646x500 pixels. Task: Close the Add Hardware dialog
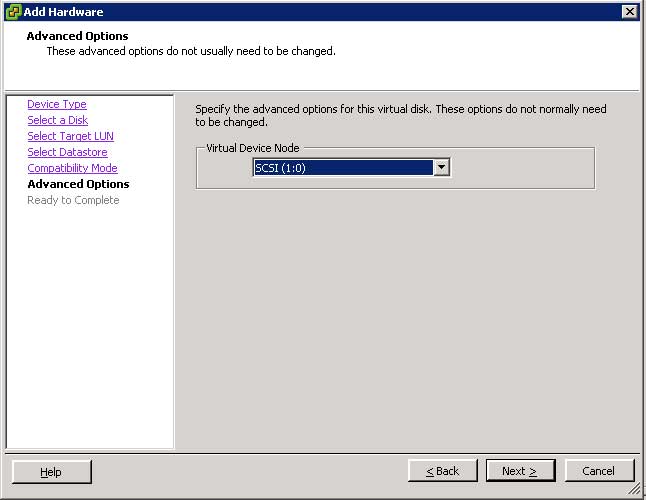tap(630, 12)
